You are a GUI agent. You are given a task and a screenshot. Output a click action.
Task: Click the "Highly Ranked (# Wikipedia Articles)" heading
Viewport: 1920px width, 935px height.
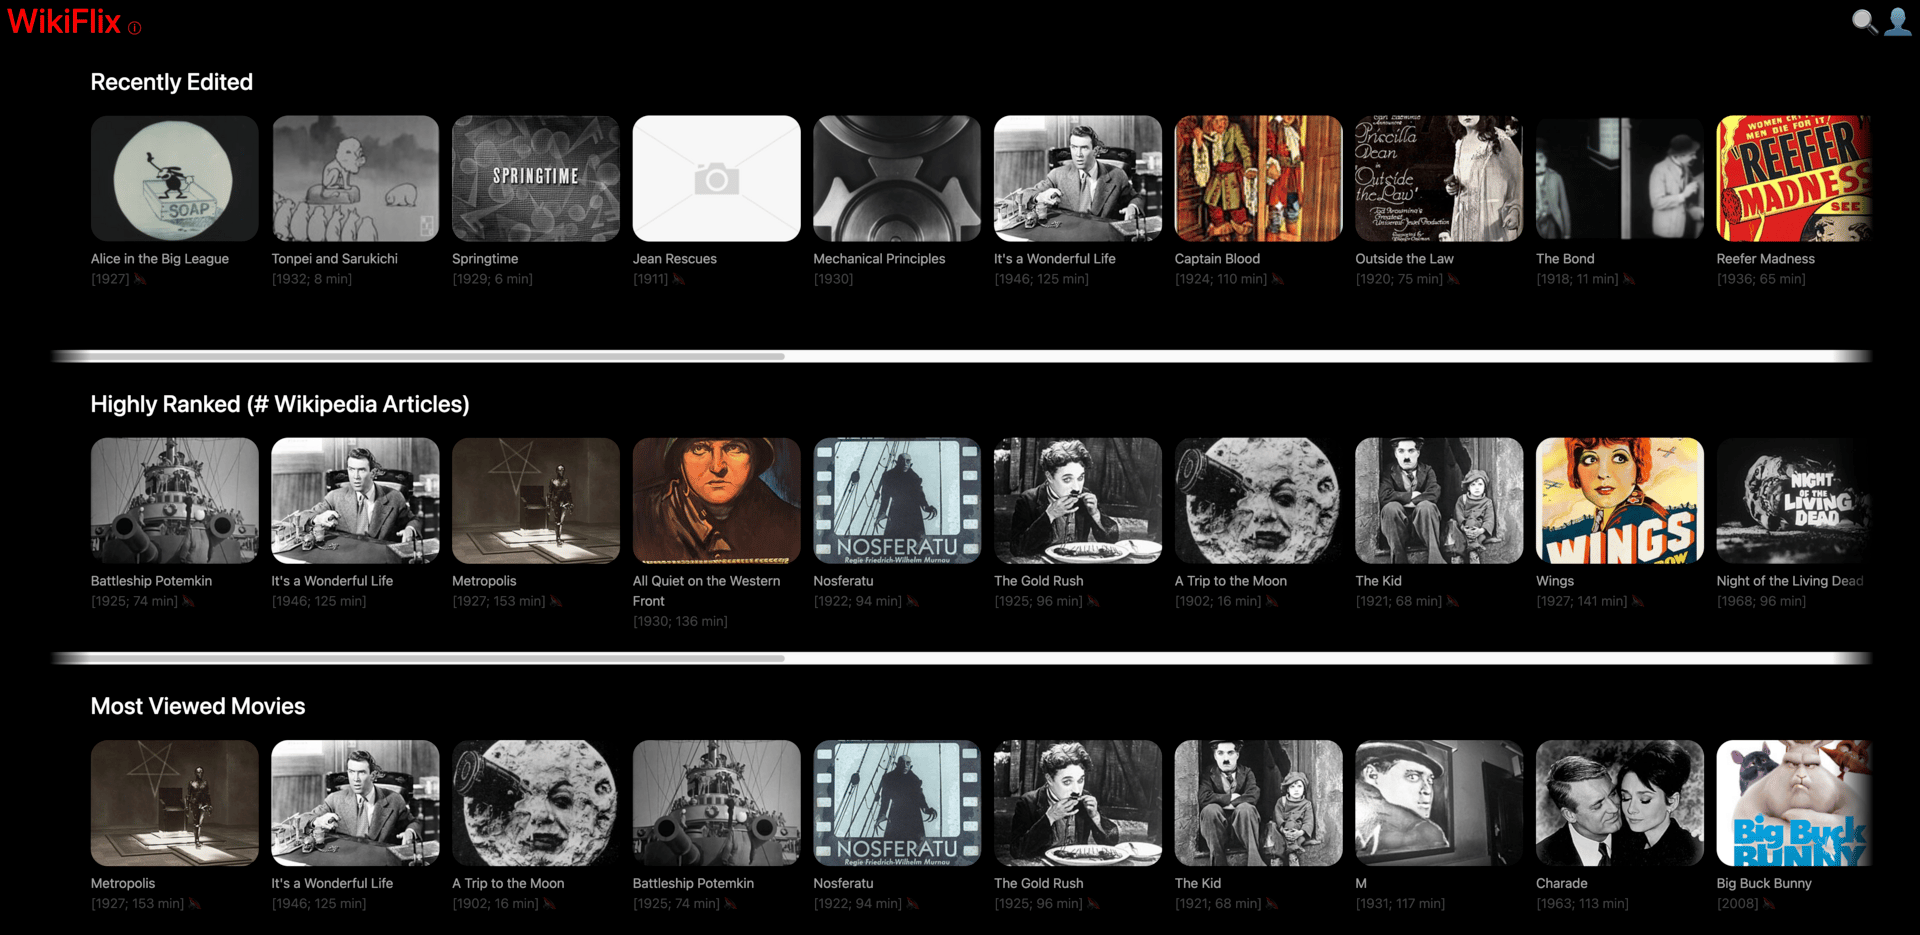(x=280, y=404)
